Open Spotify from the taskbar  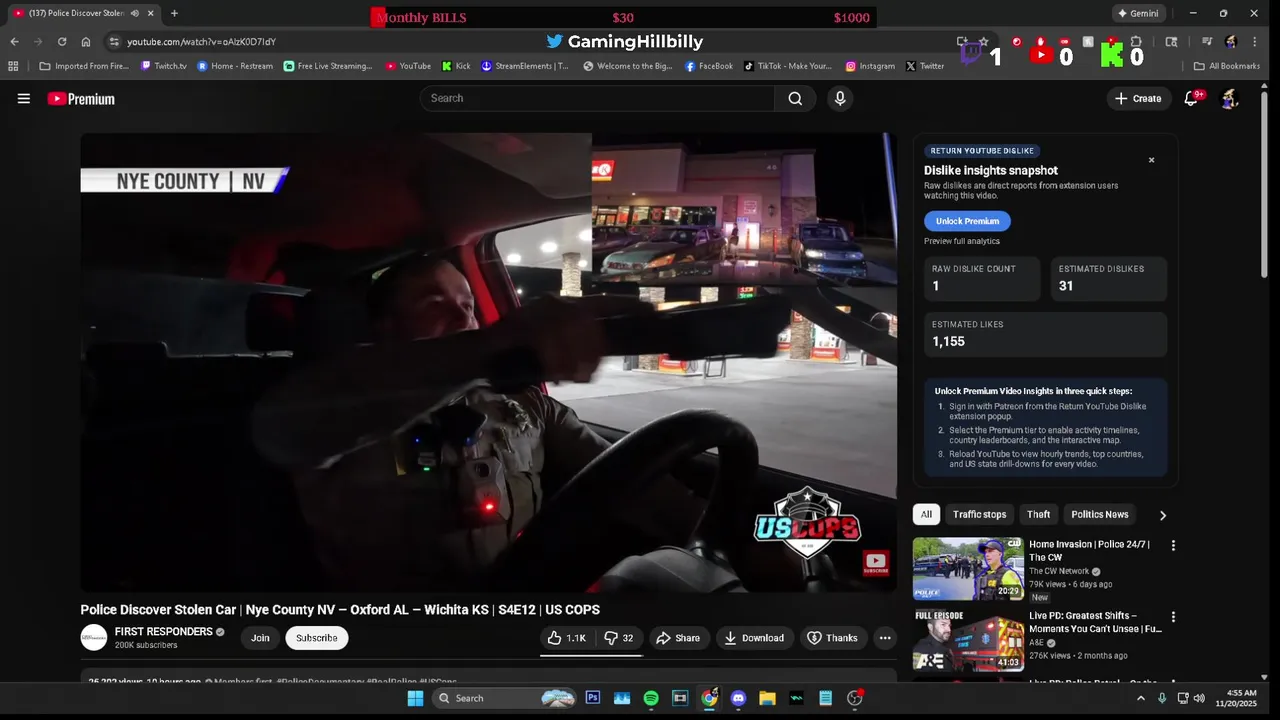pos(651,698)
